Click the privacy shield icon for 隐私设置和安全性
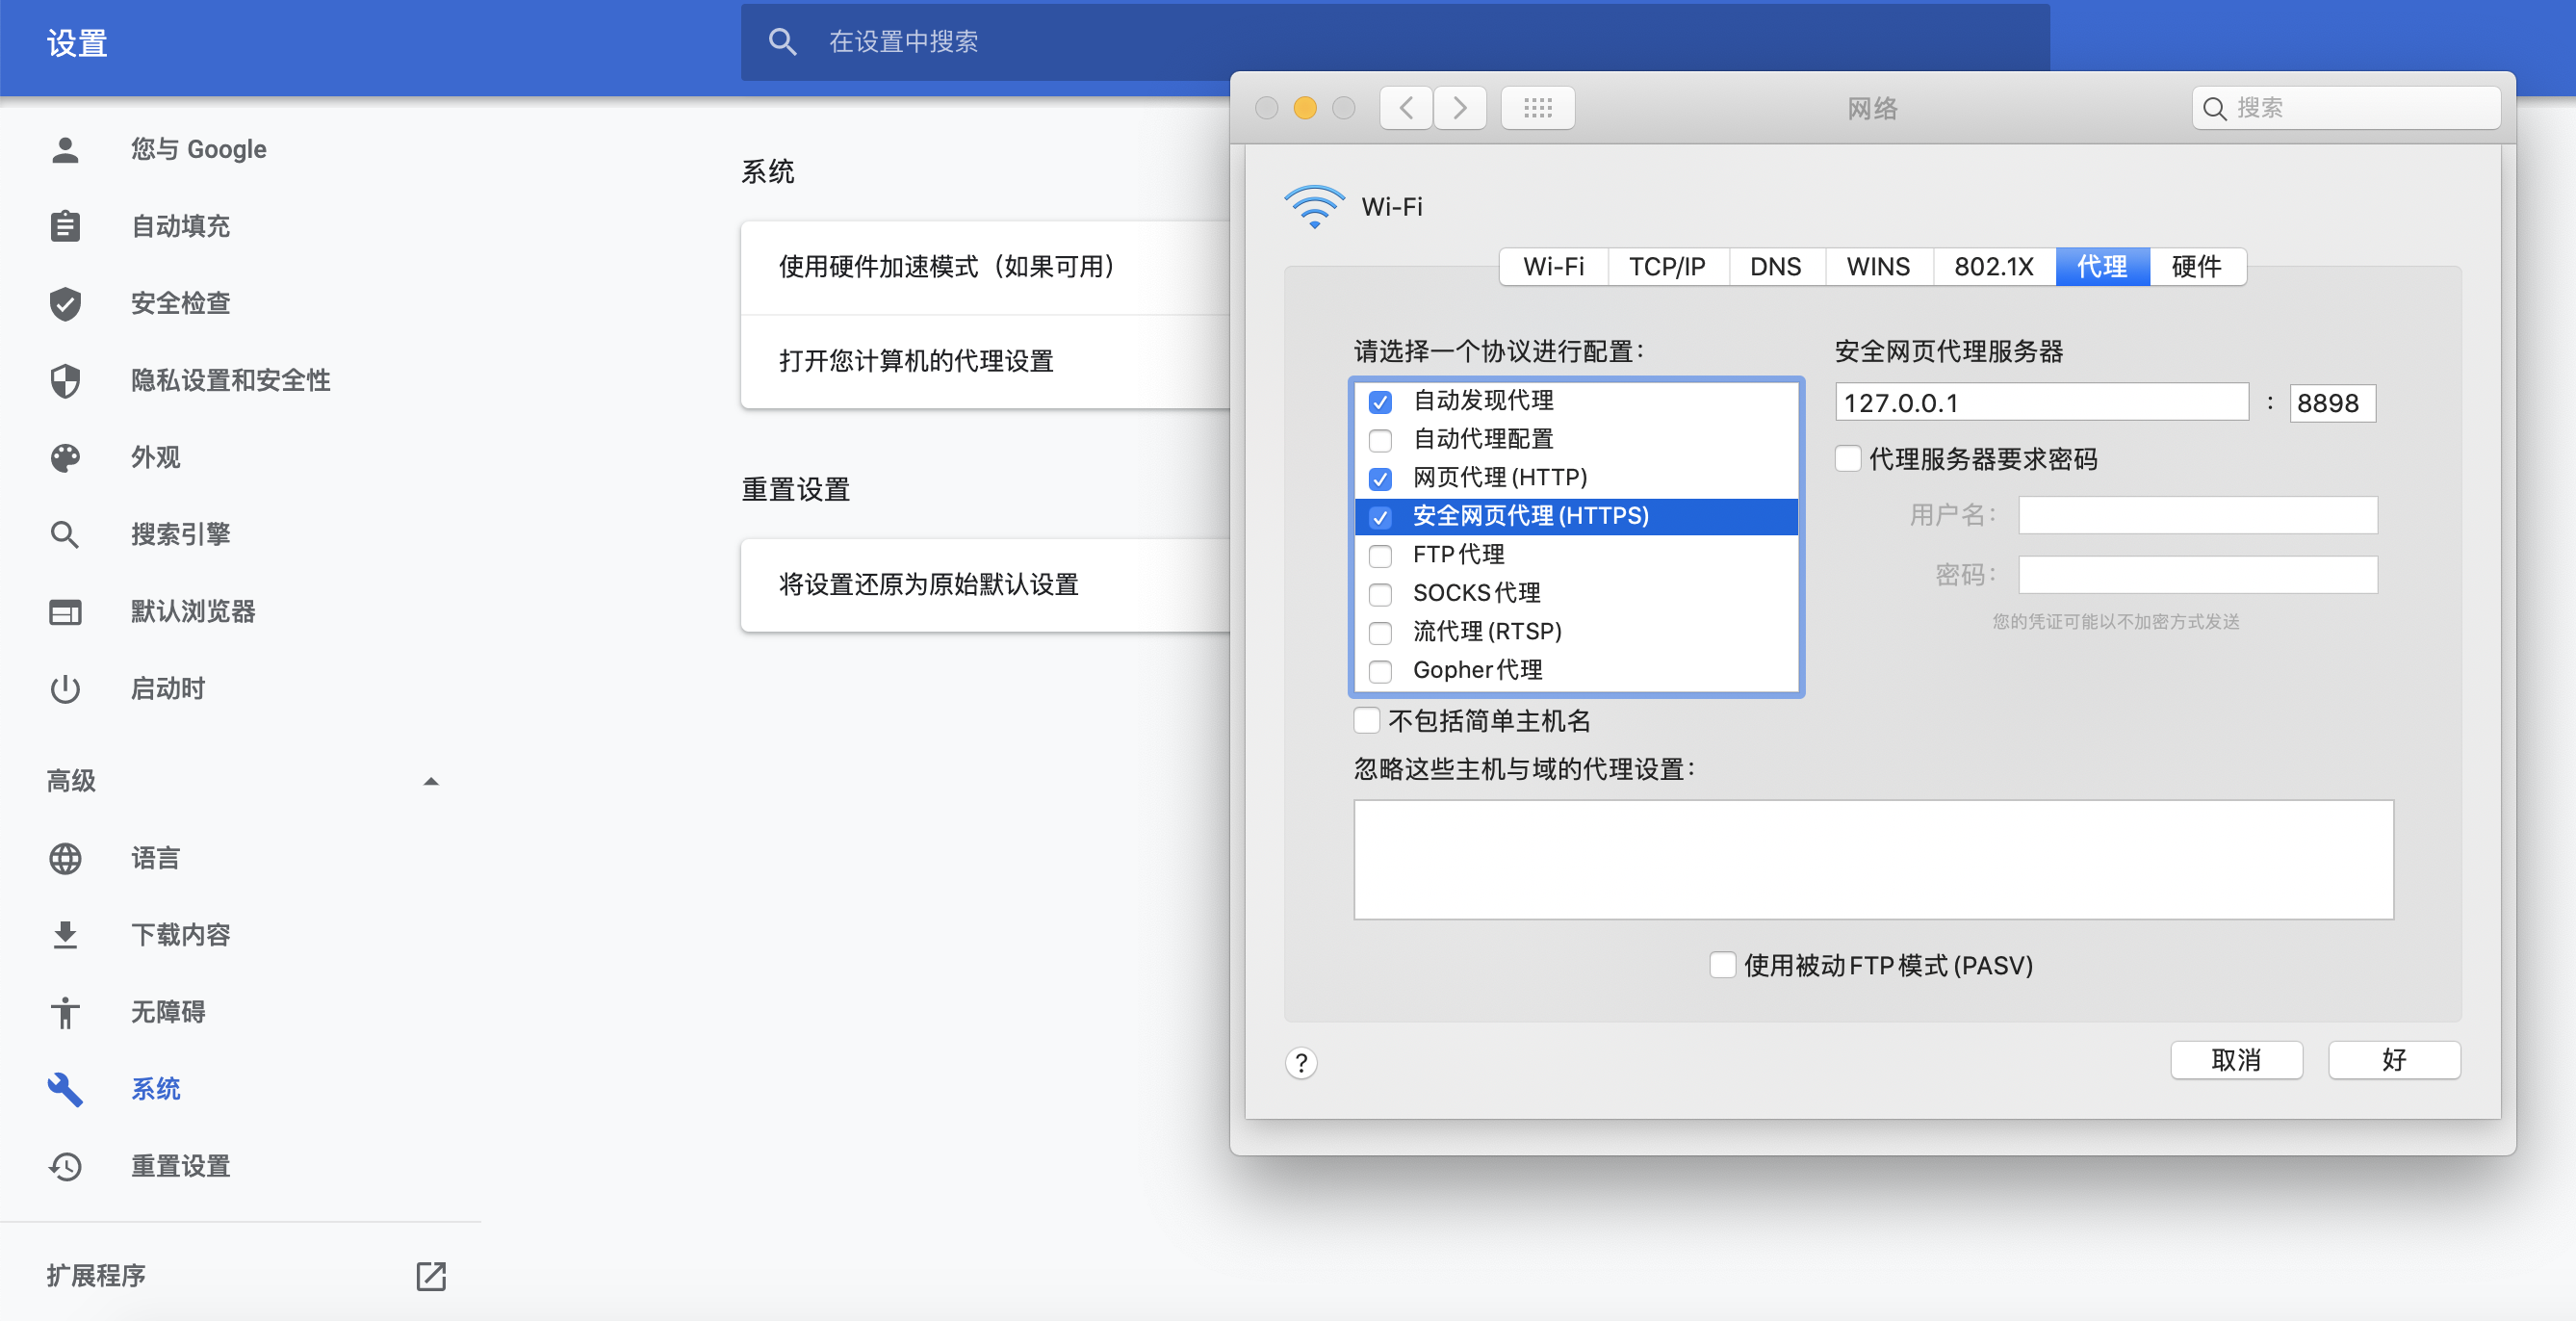2576x1321 pixels. pyautogui.click(x=65, y=380)
